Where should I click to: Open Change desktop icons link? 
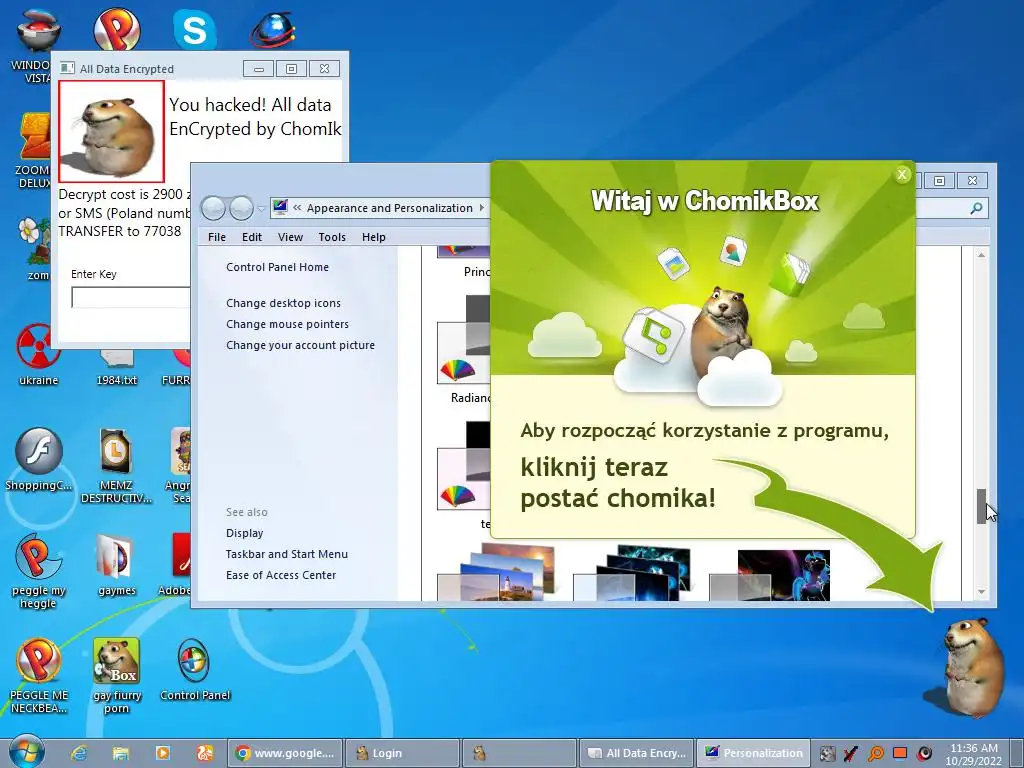(x=283, y=303)
